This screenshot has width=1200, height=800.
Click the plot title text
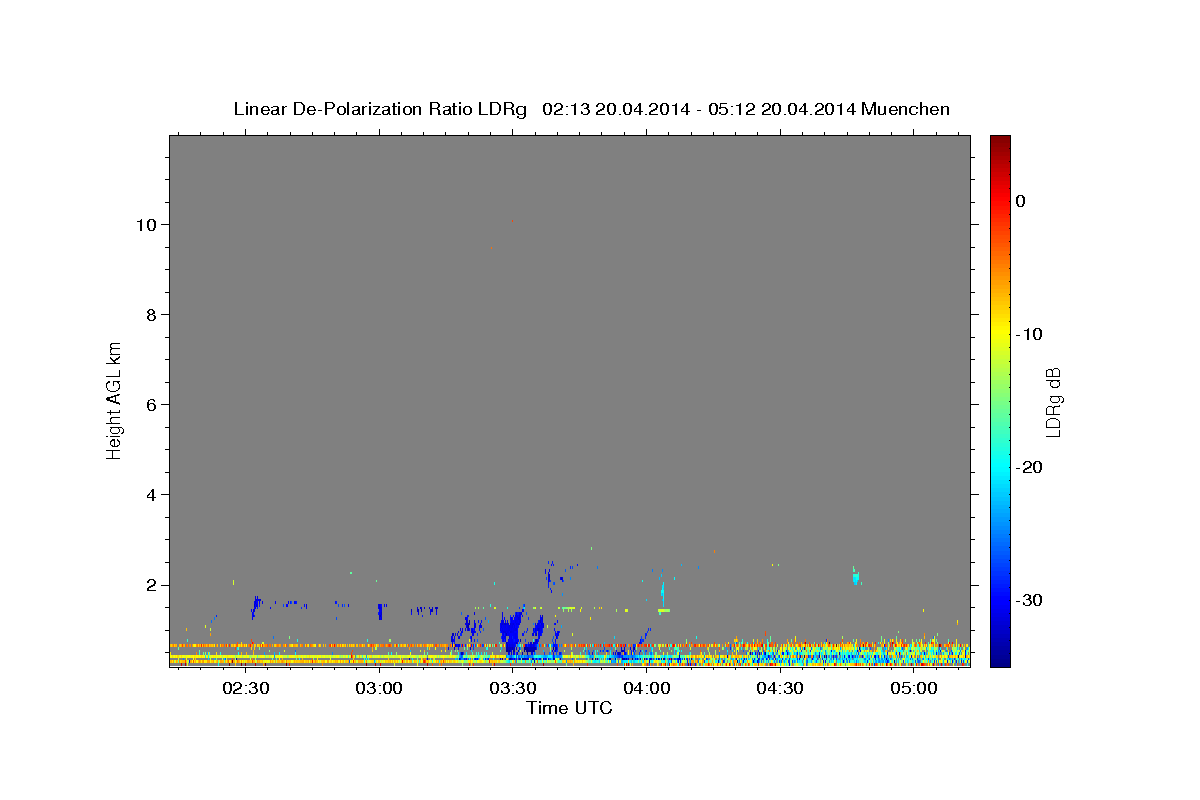coord(591,109)
